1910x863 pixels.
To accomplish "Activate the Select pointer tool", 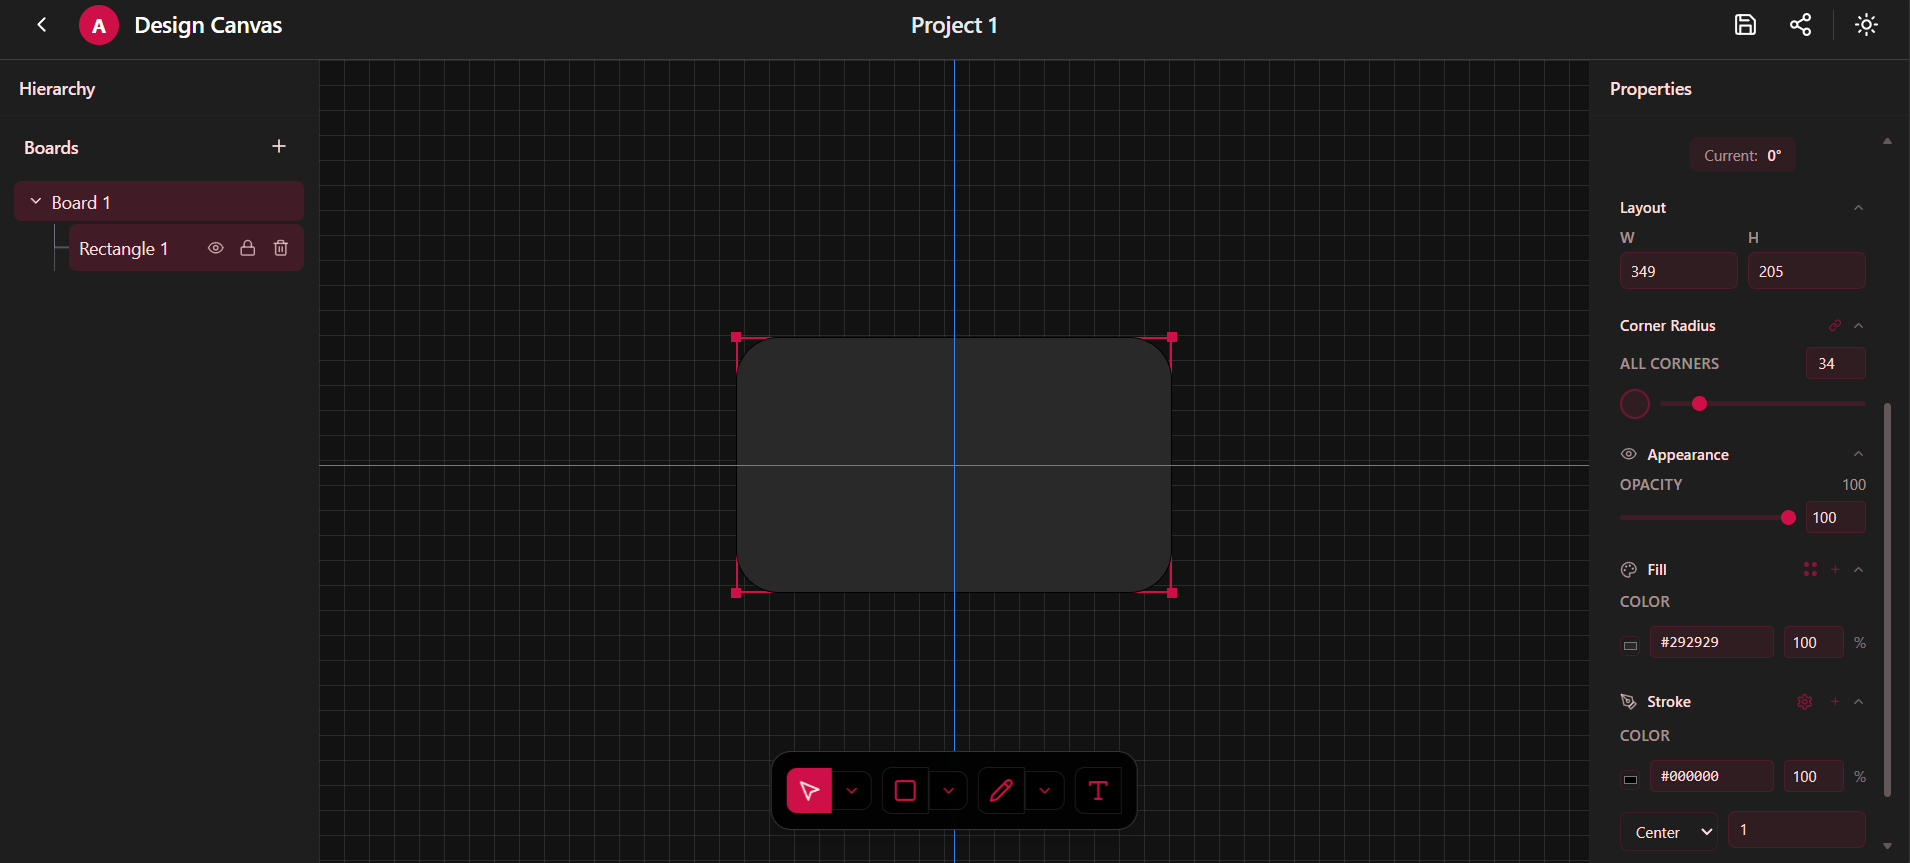I will coord(809,791).
